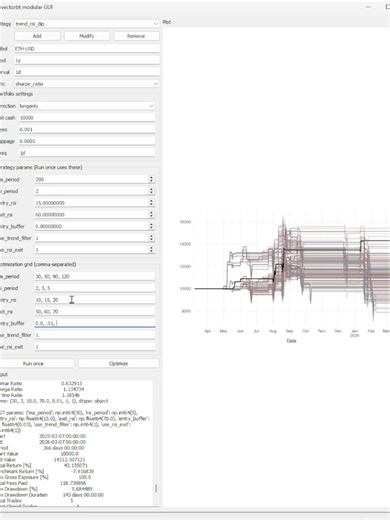Click the ma_period spinbox stepper arrows
This screenshot has width=390, height=520.
point(151,179)
